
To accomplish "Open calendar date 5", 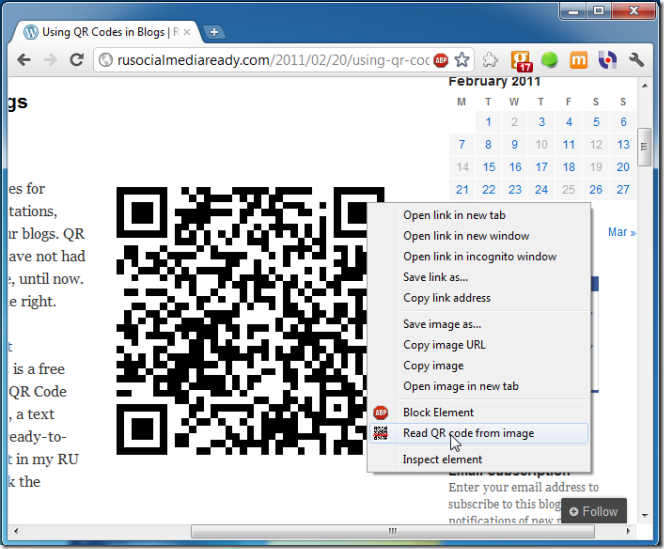I will pos(596,122).
